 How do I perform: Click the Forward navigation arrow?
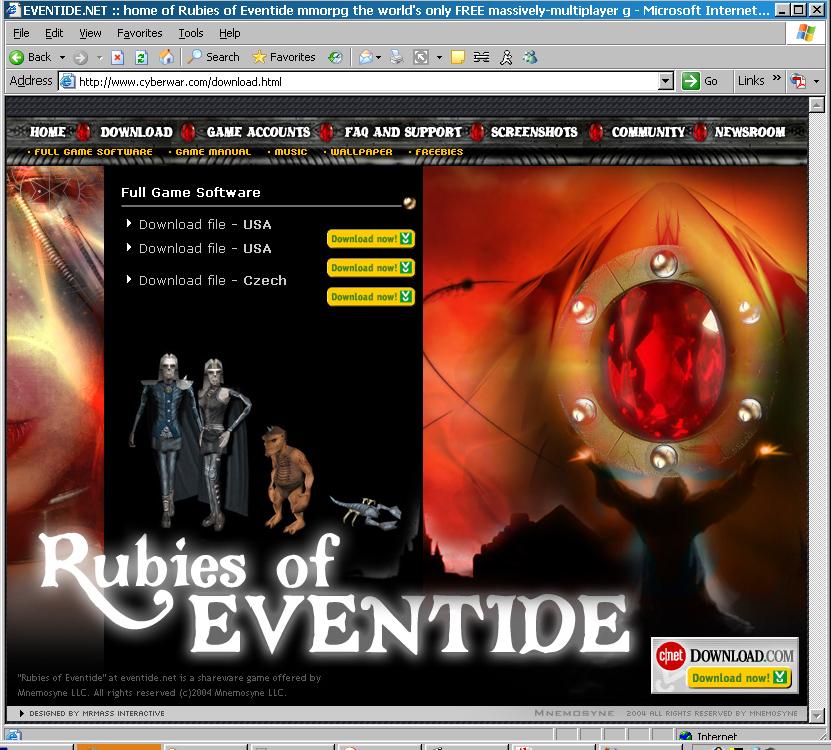[80, 58]
